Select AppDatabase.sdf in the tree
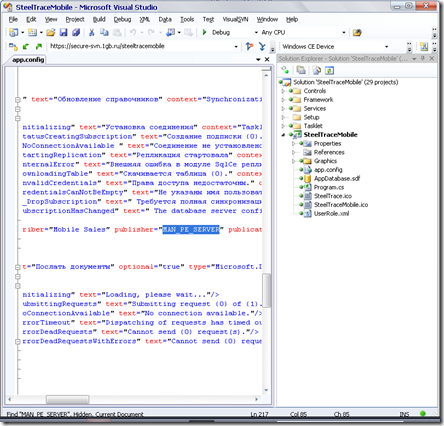Screen dimensions: 444x426 click(x=337, y=178)
